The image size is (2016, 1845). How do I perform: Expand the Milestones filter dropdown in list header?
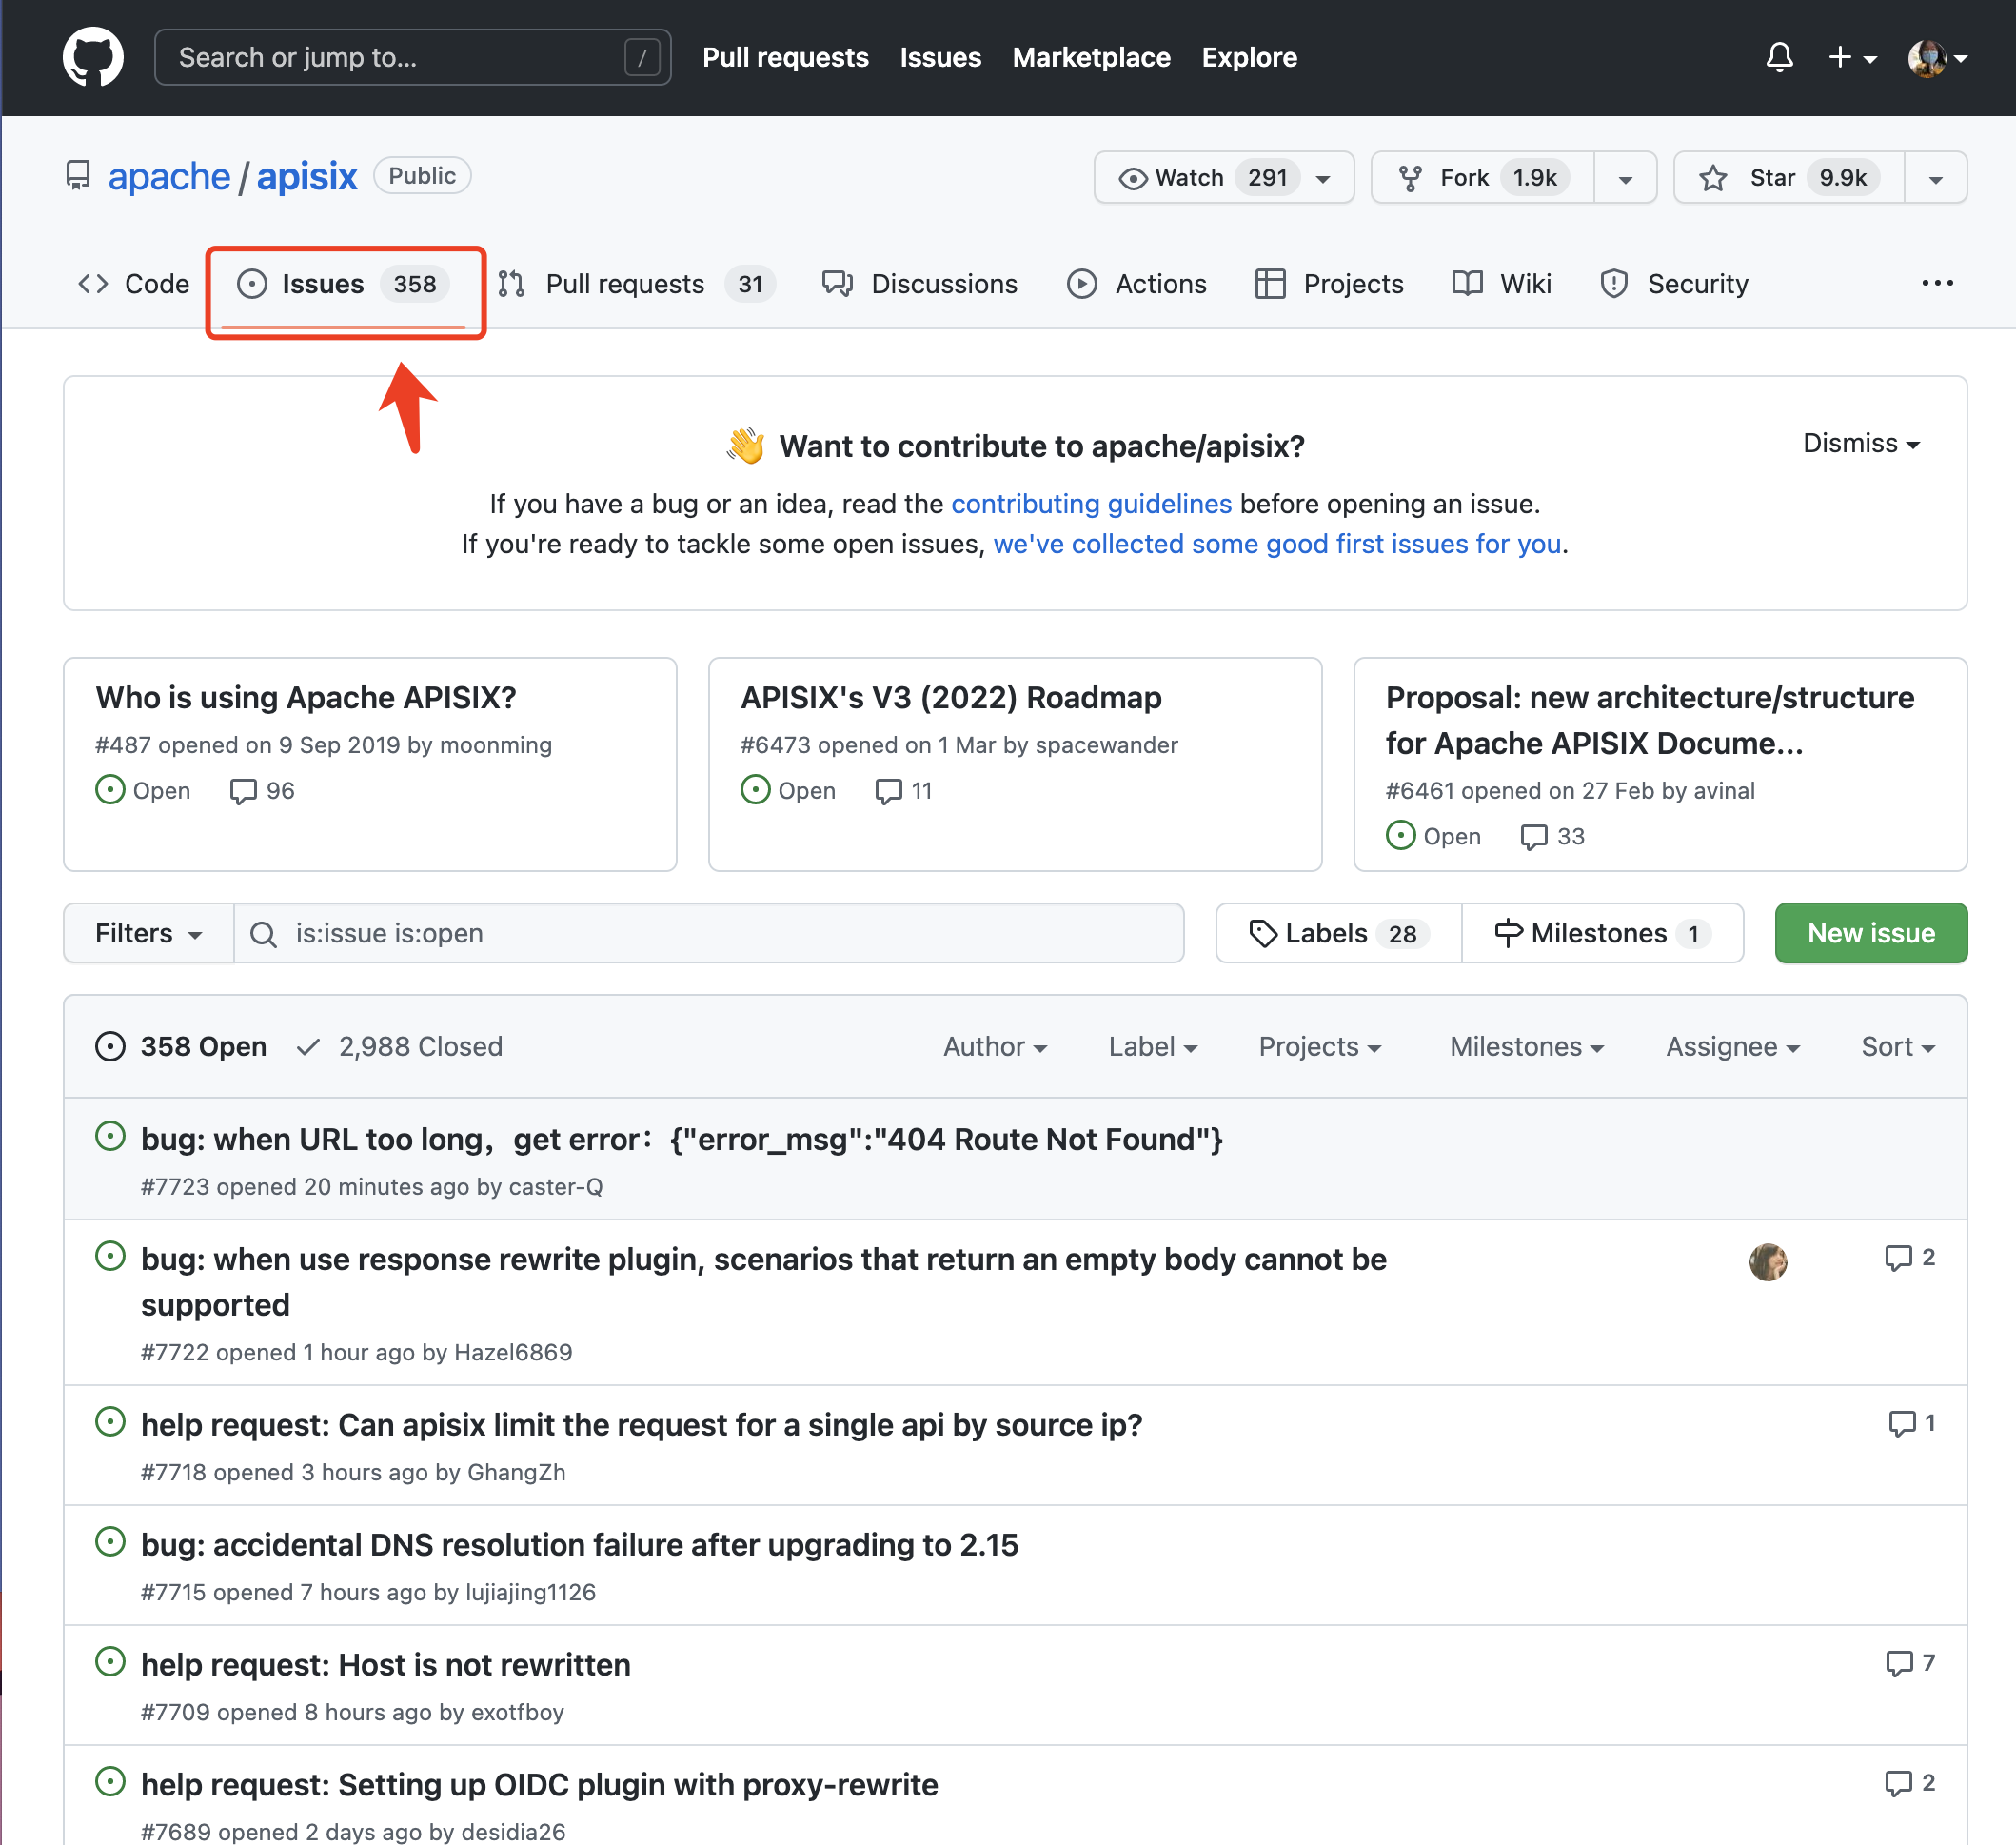point(1527,1046)
